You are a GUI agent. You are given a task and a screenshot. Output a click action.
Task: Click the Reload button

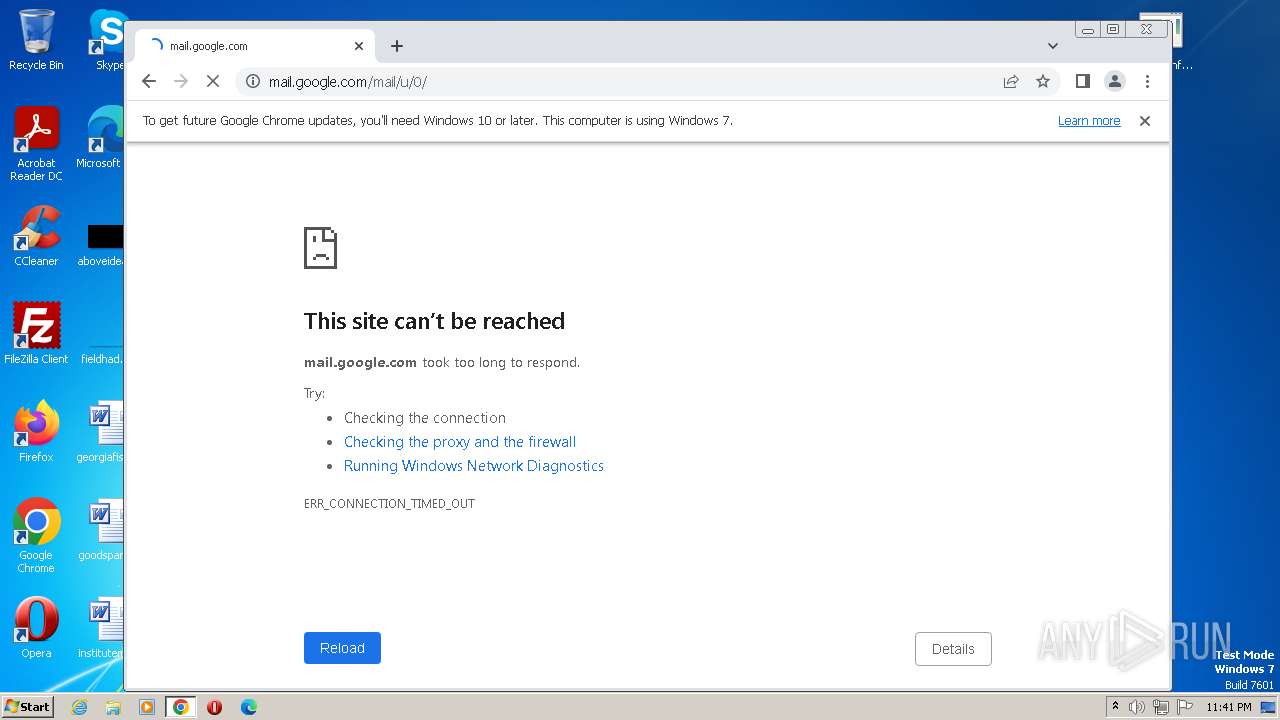(342, 648)
